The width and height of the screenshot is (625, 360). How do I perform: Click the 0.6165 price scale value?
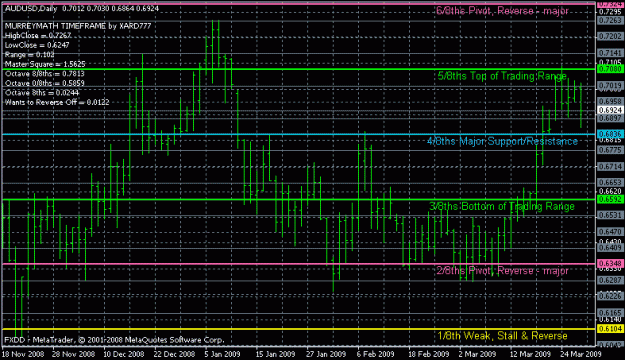(x=610, y=313)
